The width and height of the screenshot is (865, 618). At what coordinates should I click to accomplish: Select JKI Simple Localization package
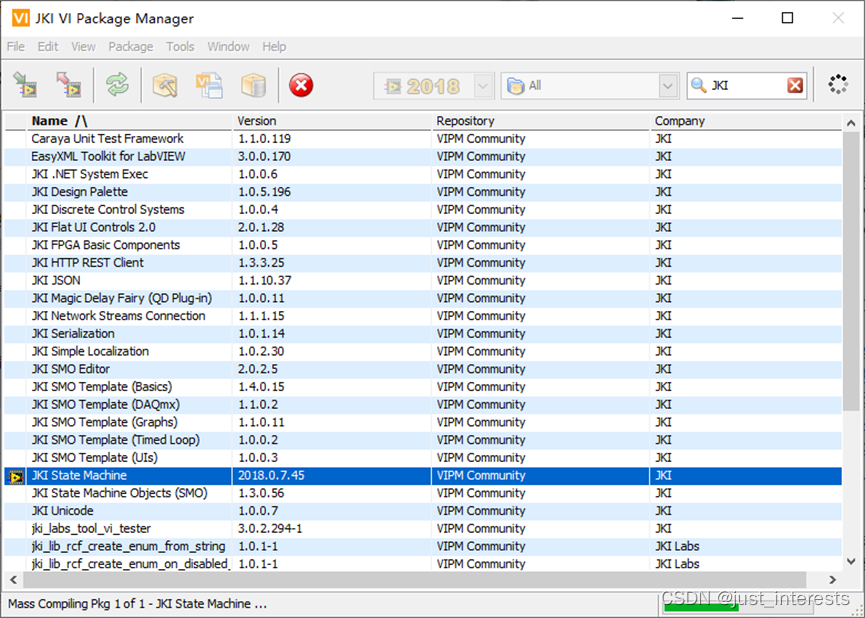[x=423, y=351]
